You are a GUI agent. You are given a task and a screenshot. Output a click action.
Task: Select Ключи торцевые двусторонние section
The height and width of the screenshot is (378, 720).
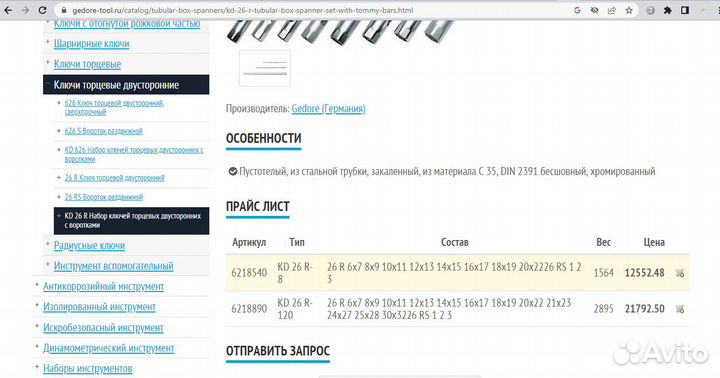(126, 85)
